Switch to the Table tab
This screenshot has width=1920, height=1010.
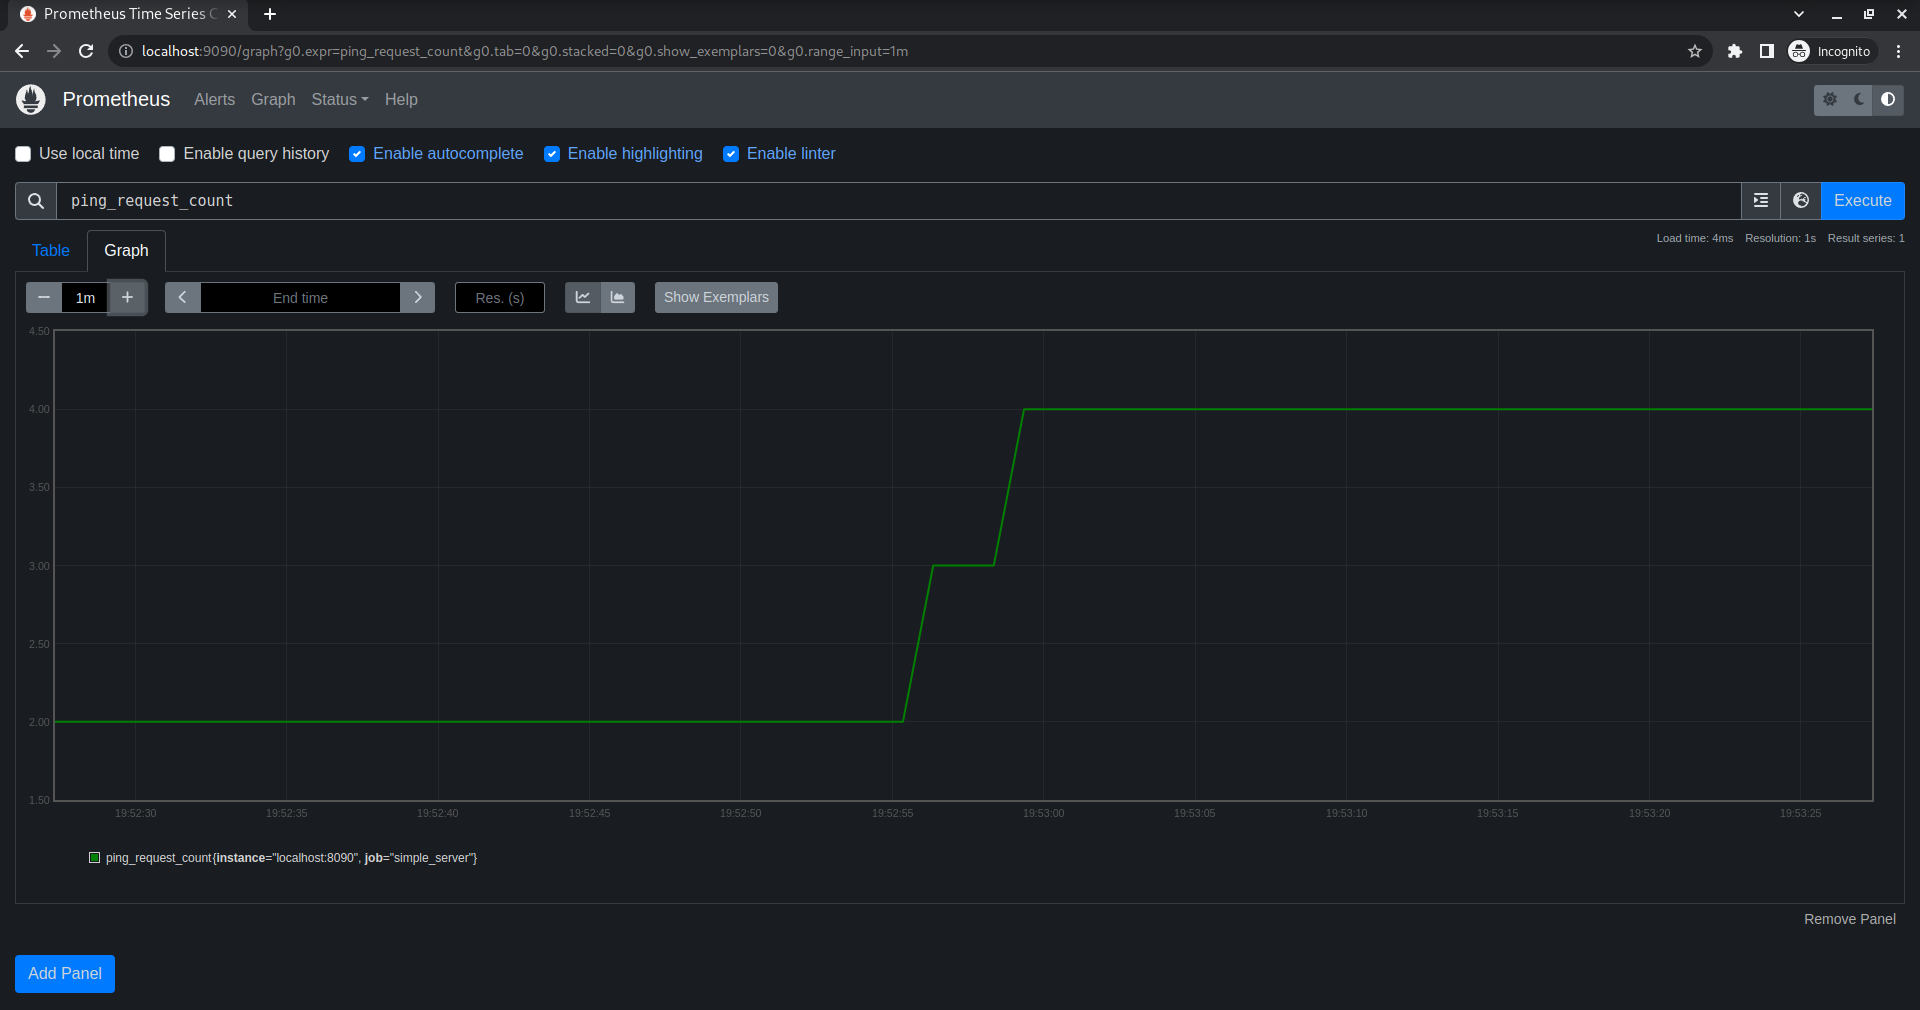51,250
